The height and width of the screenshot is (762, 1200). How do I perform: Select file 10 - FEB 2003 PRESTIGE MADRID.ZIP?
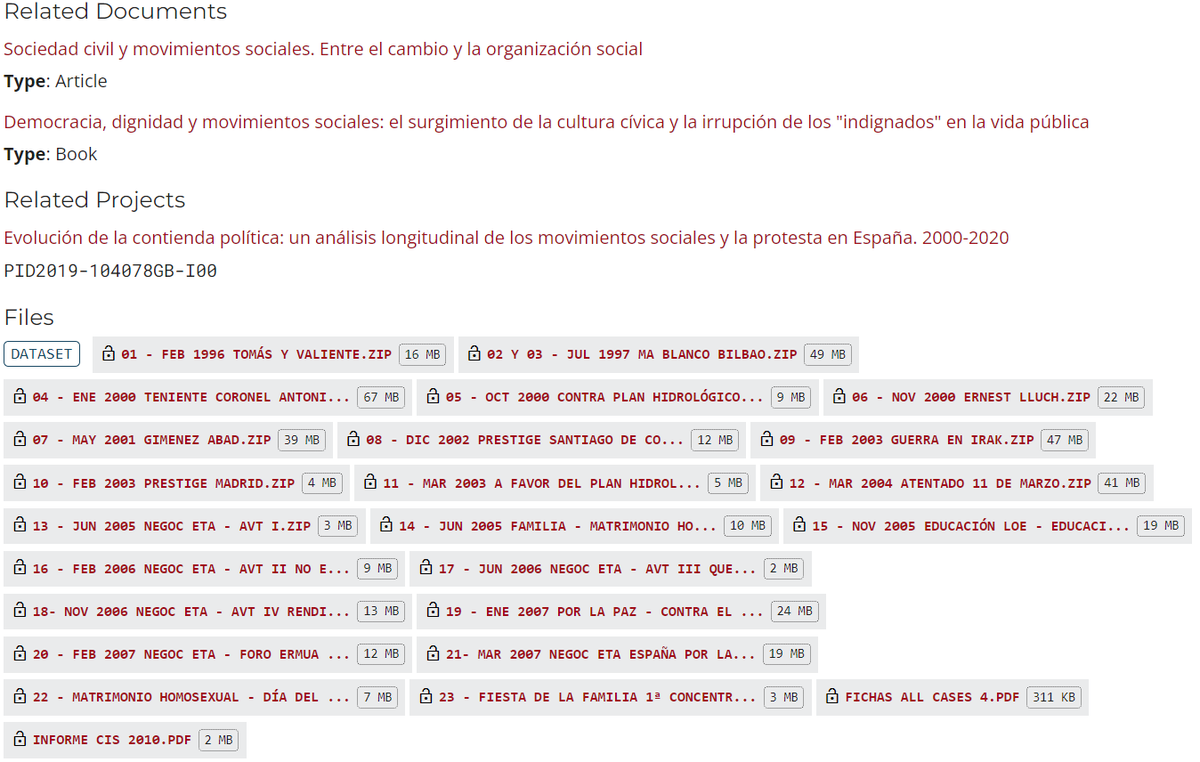pyautogui.click(x=150, y=482)
